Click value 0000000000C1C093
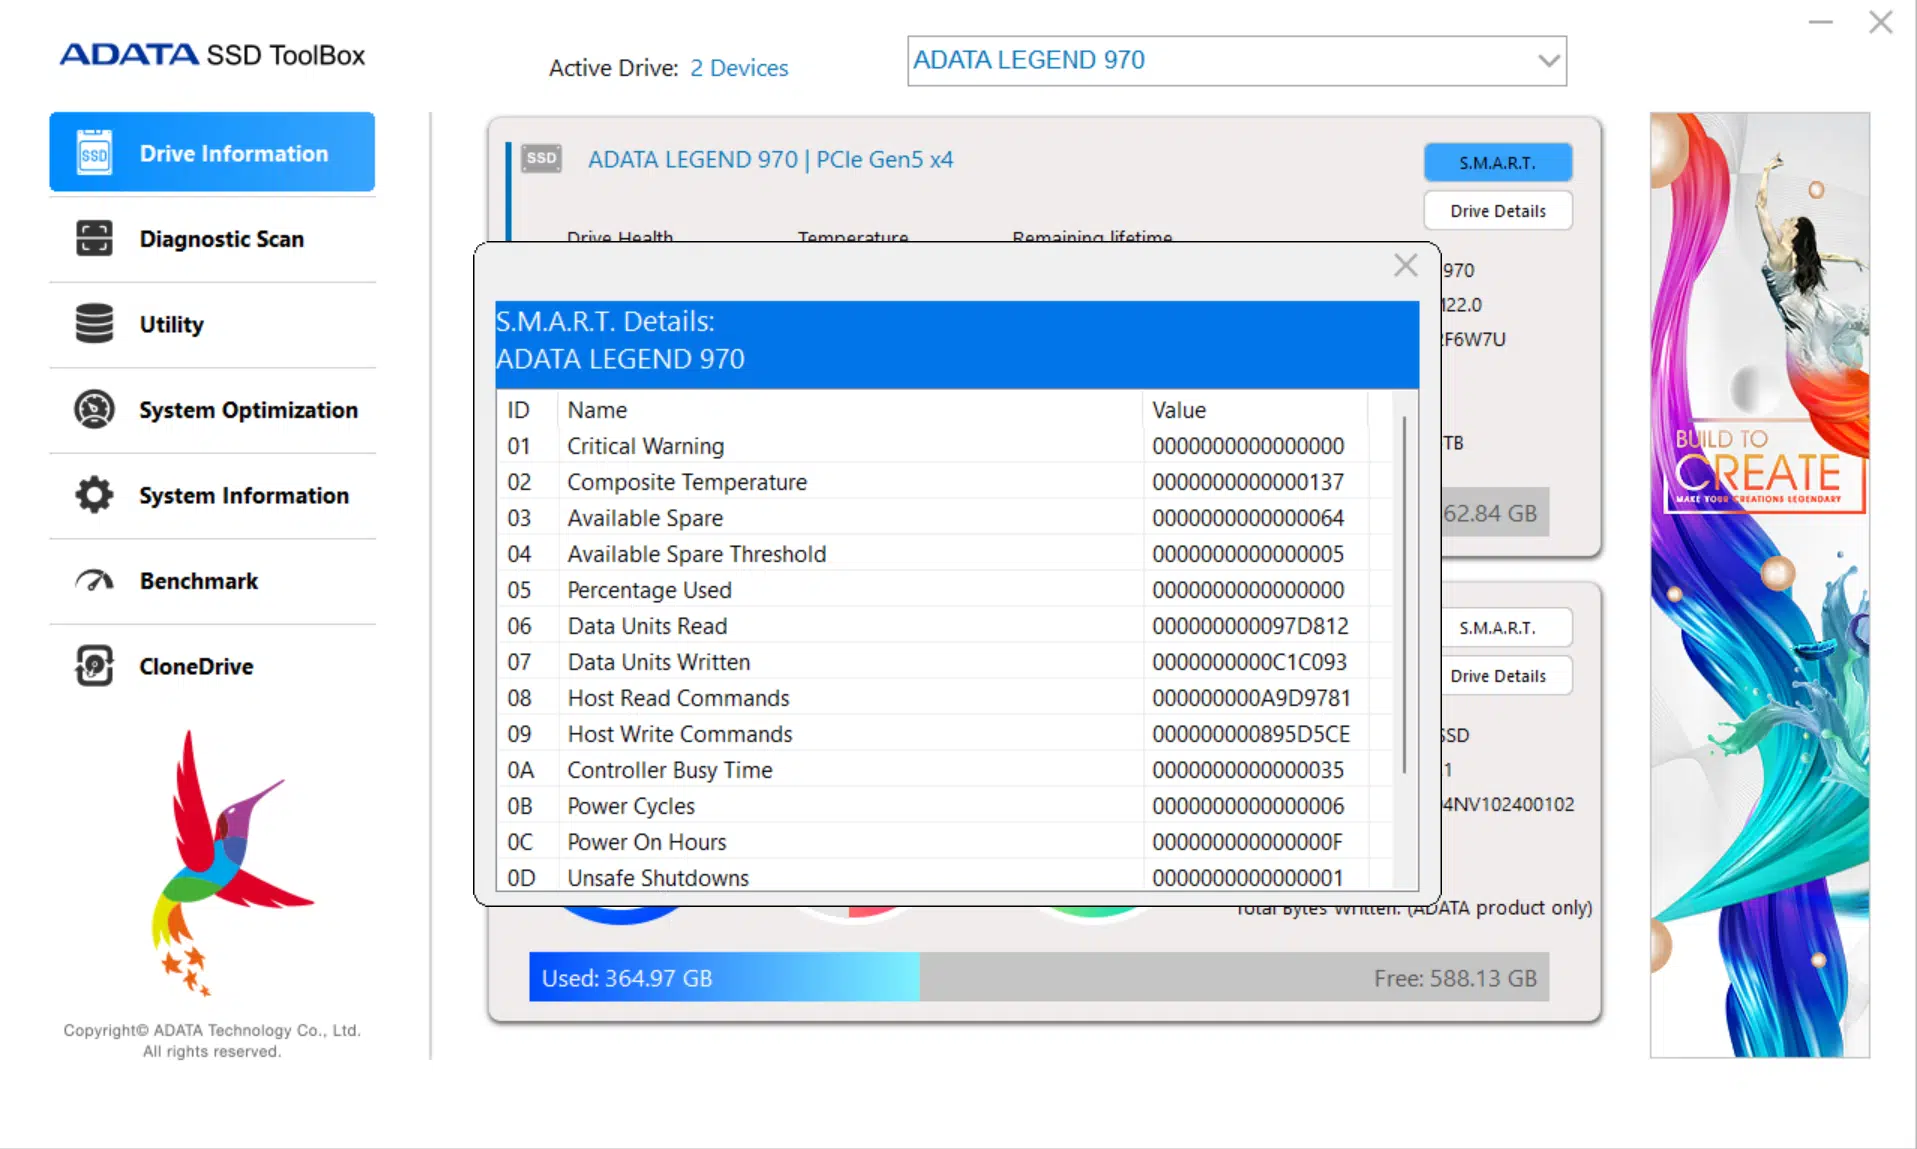Screen dimensions: 1917x1149 pos(1249,662)
